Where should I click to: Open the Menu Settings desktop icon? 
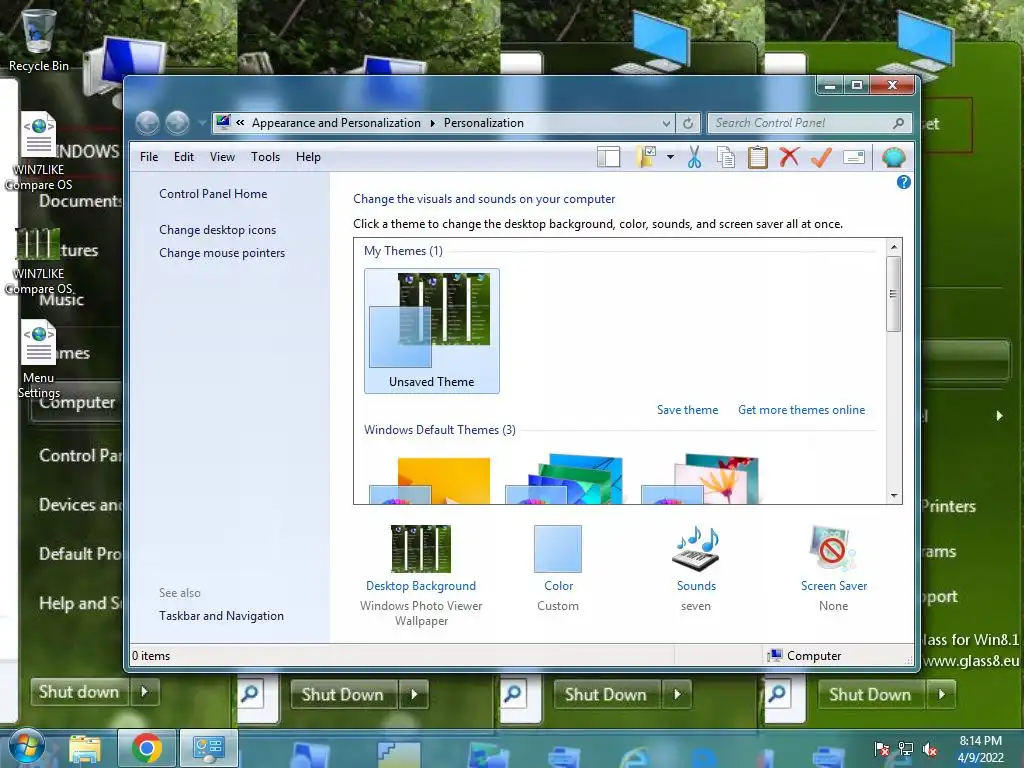(39, 359)
